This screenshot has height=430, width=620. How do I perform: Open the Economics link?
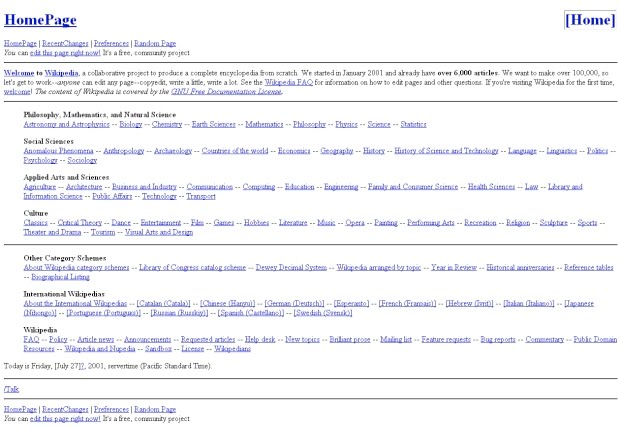pyautogui.click(x=294, y=151)
